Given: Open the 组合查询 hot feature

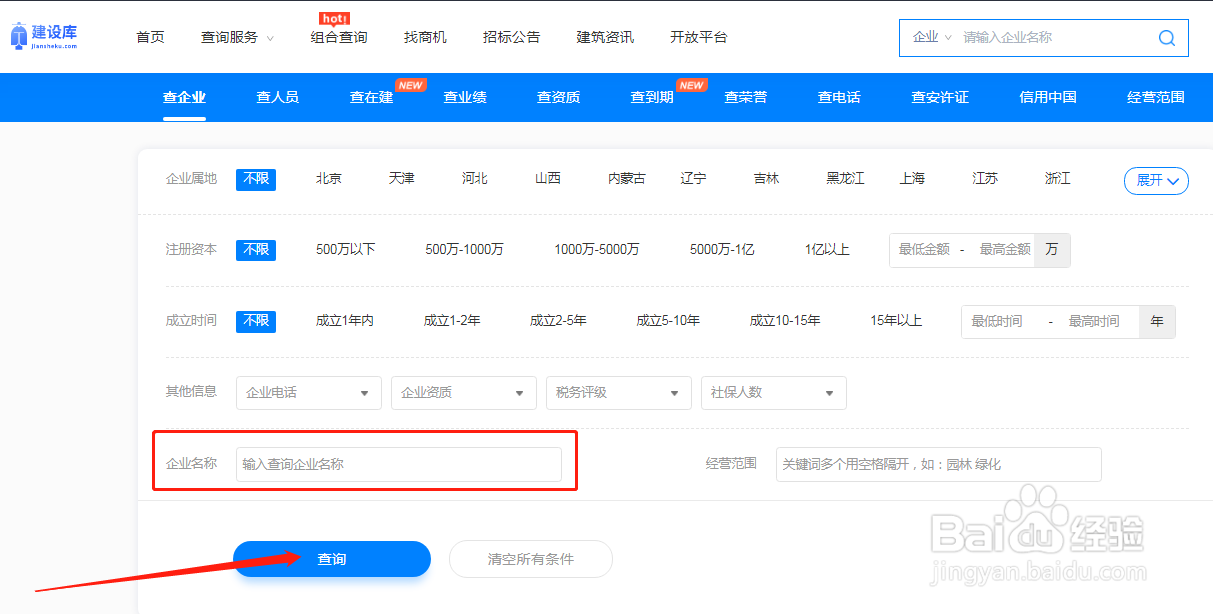Looking at the screenshot, I should (337, 37).
